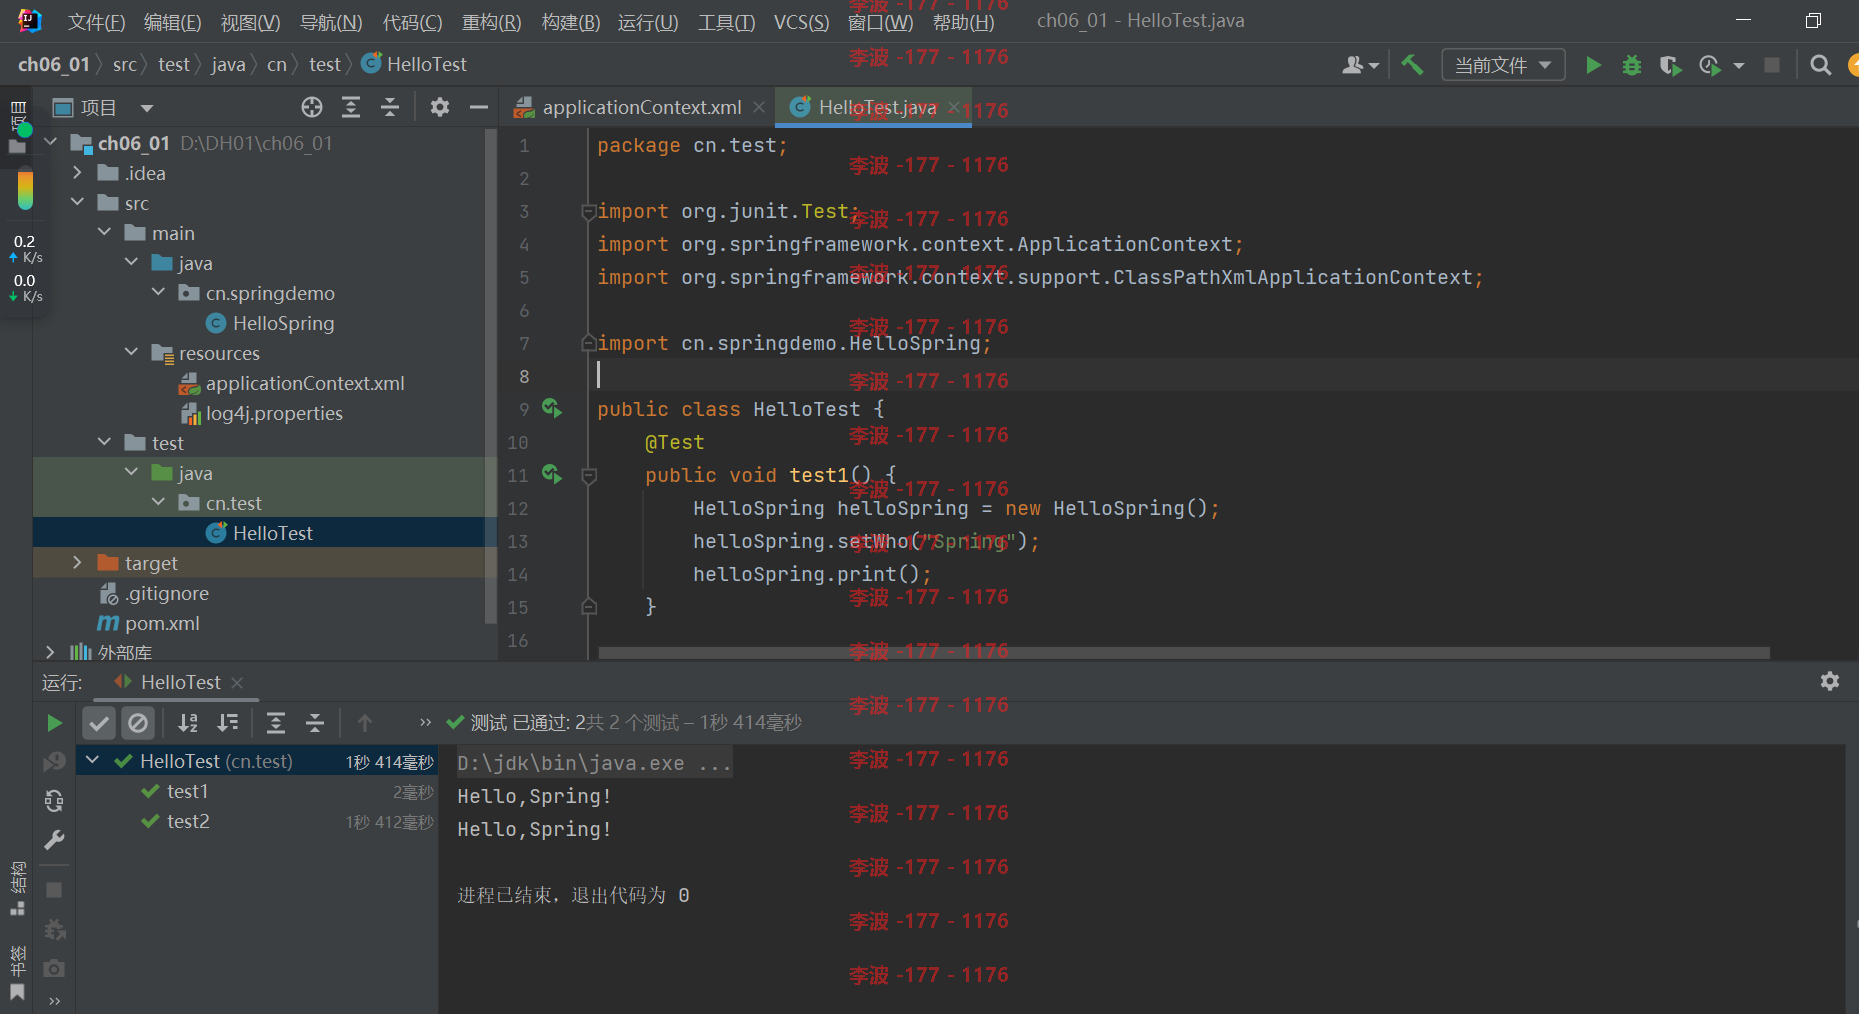Screen dimensions: 1859x1014
Task: Collapse HelloTest results tree node
Action: pyautogui.click(x=92, y=761)
